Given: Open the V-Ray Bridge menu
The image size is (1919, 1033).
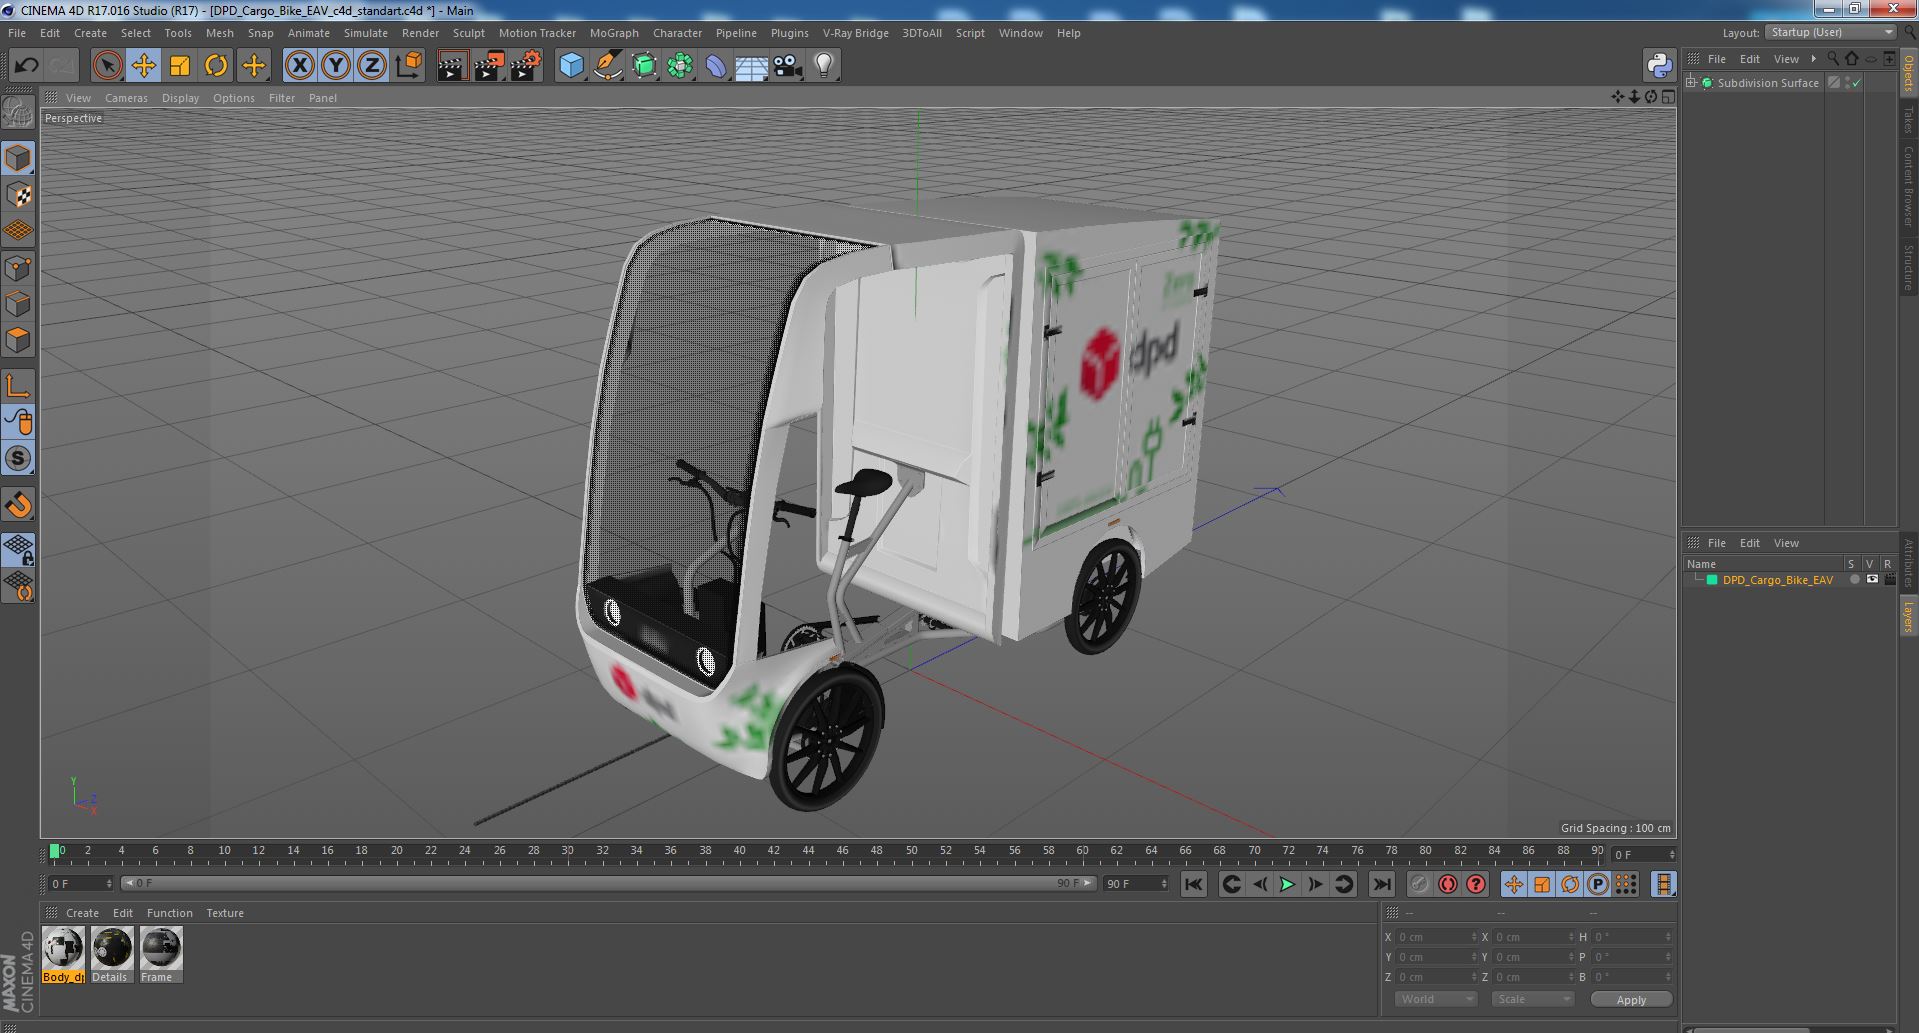Looking at the screenshot, I should coord(855,33).
